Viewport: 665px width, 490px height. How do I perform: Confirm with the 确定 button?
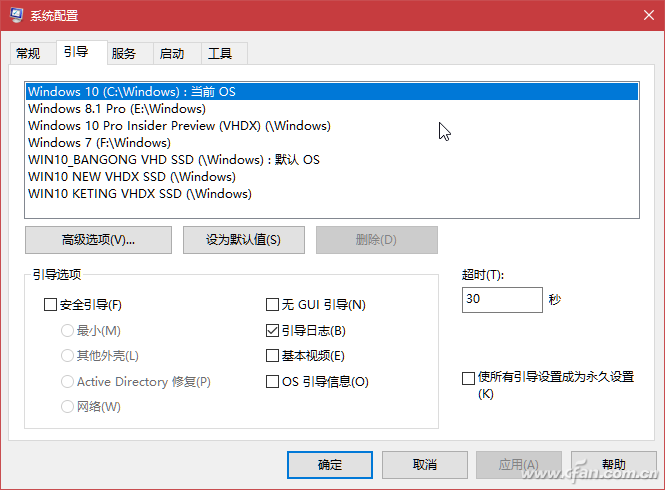pyautogui.click(x=330, y=465)
